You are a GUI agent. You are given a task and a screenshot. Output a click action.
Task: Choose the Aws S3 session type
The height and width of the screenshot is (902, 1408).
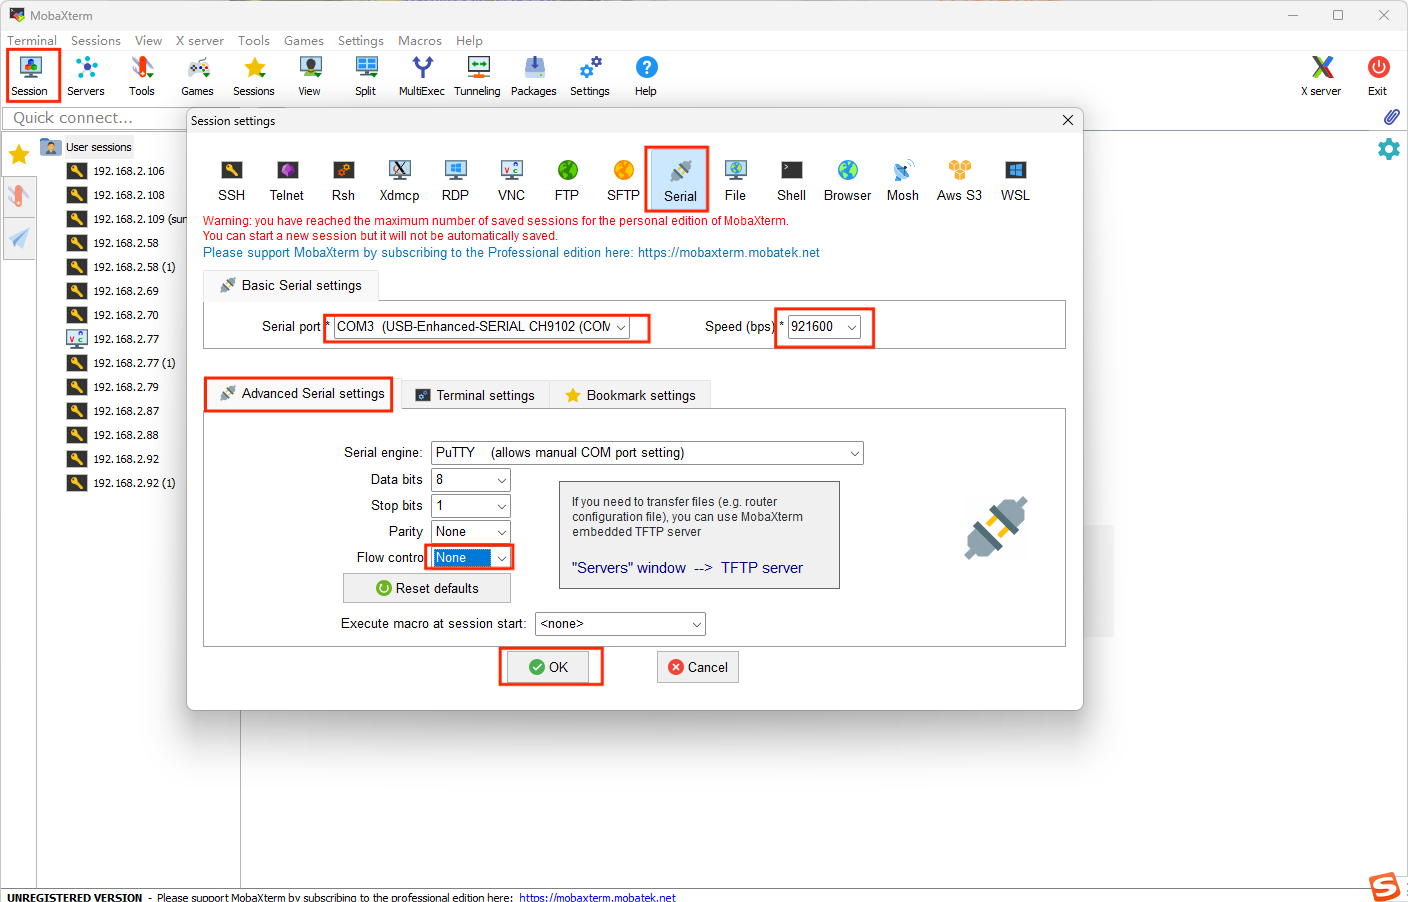(x=959, y=180)
